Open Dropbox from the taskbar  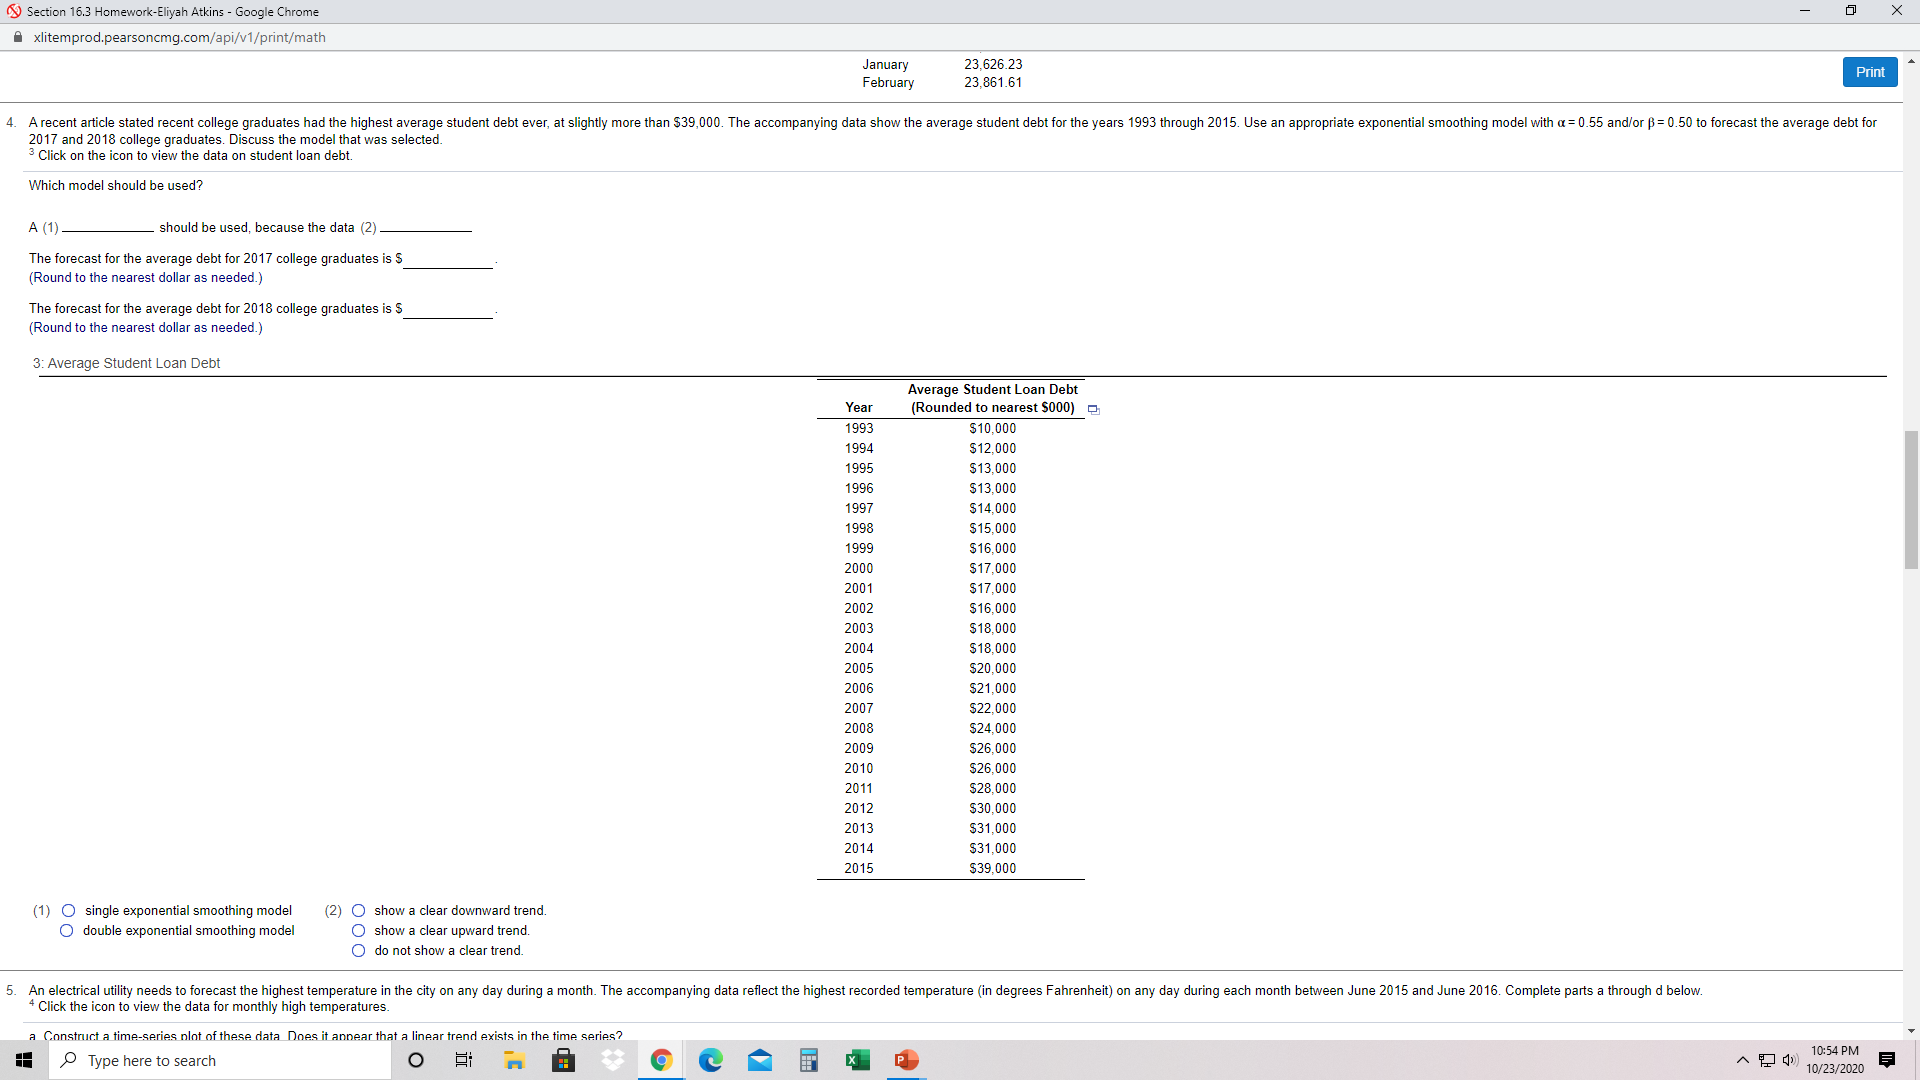pyautogui.click(x=612, y=1060)
